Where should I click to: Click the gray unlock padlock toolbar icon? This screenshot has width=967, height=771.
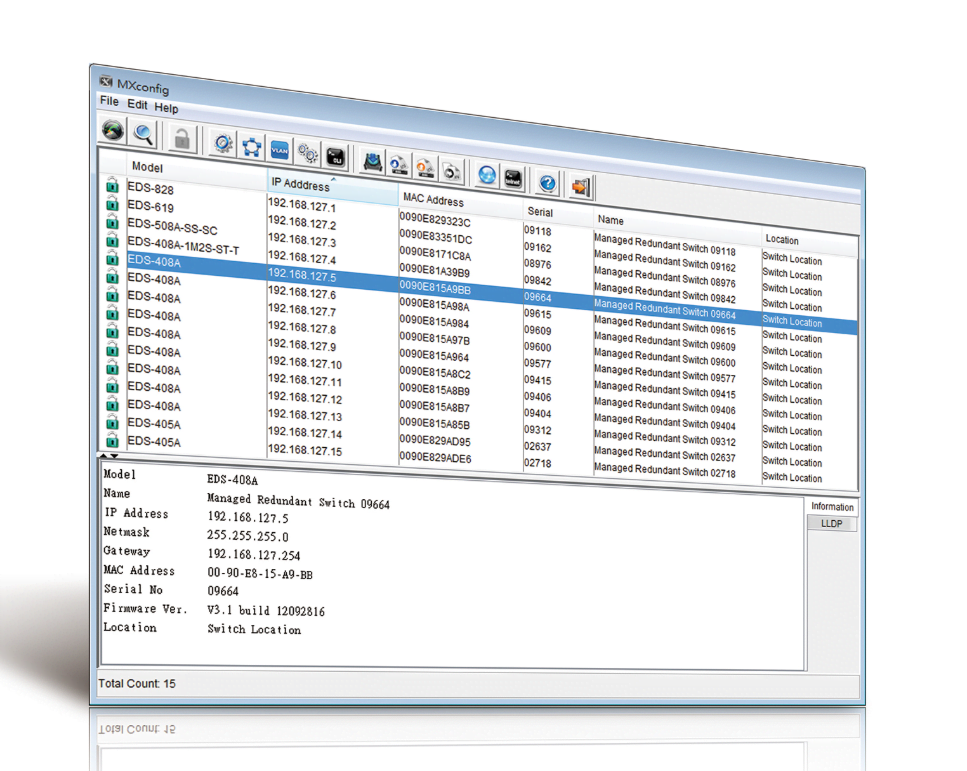(182, 139)
